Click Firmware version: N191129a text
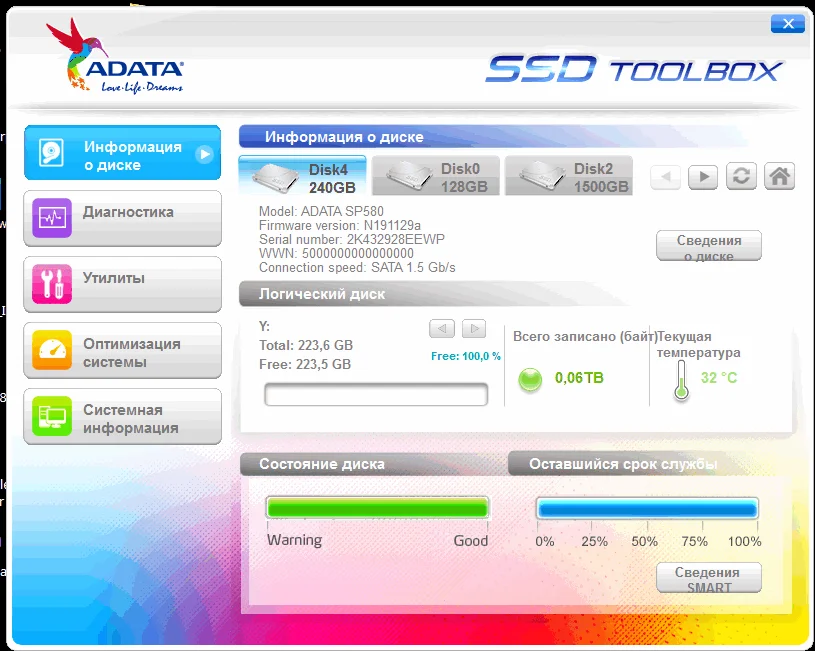Image resolution: width=815 pixels, height=651 pixels. click(x=340, y=226)
